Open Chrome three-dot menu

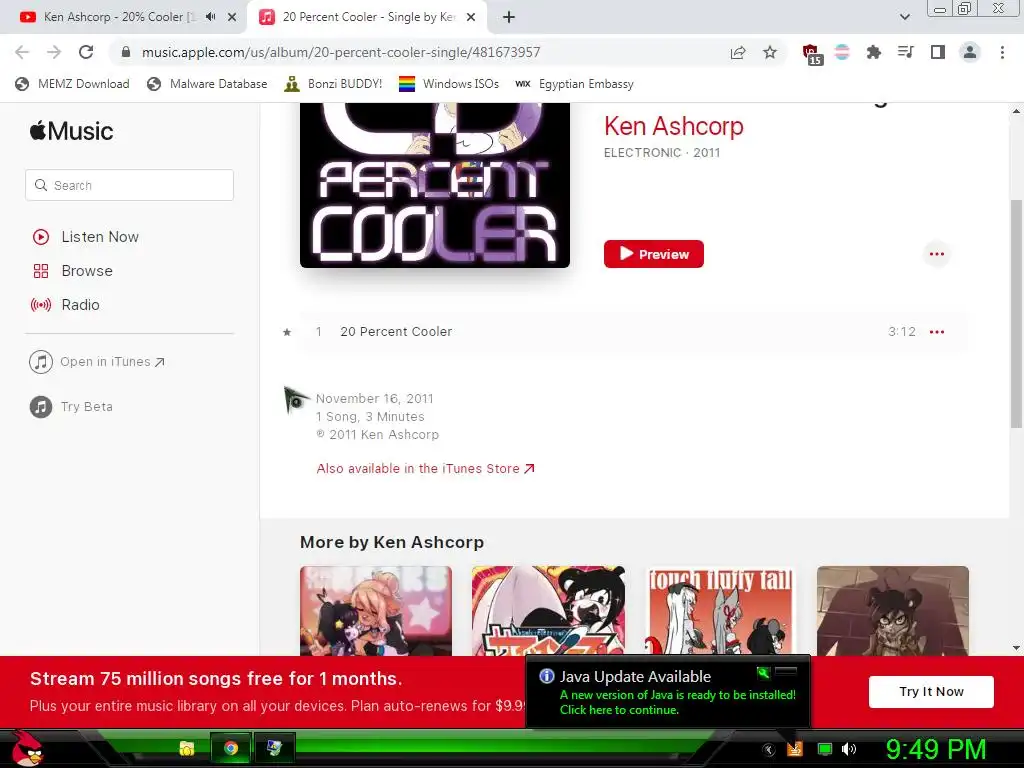pos(1002,52)
